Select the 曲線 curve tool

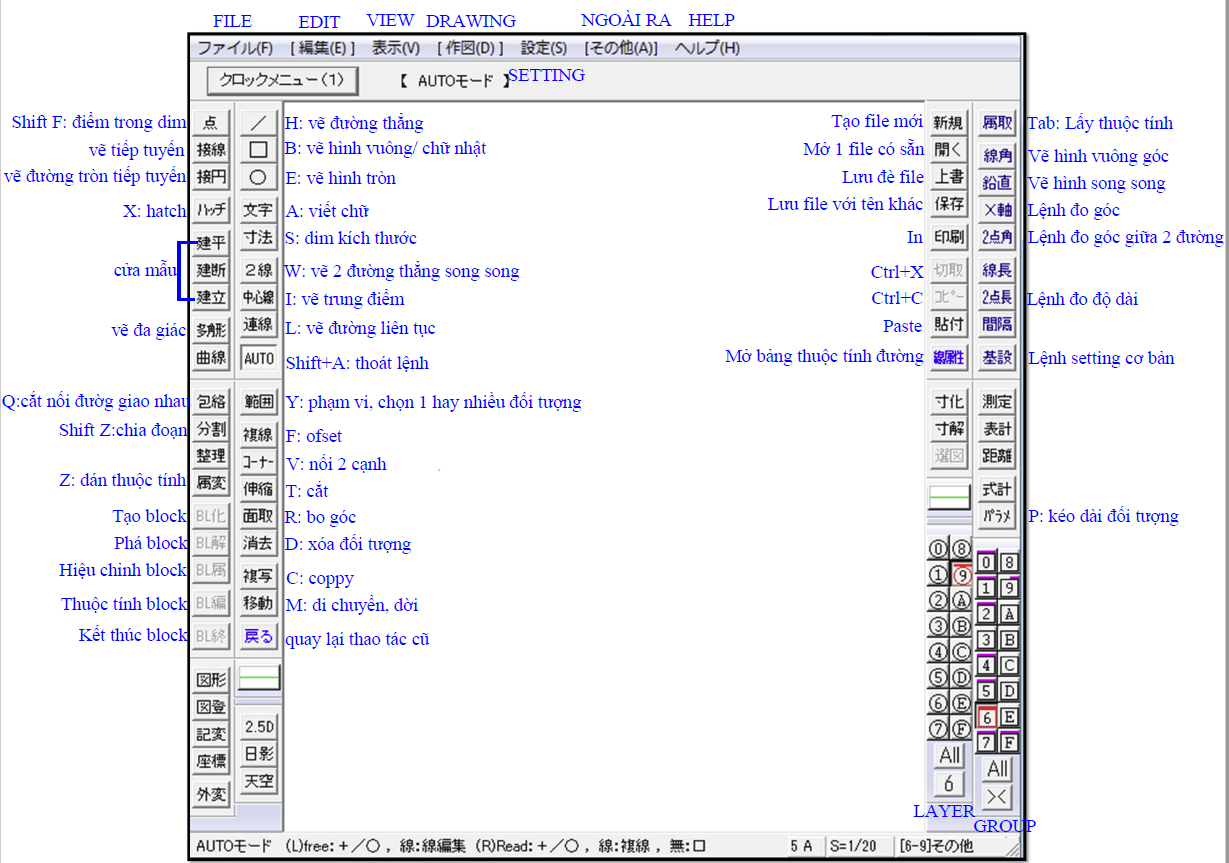[211, 357]
